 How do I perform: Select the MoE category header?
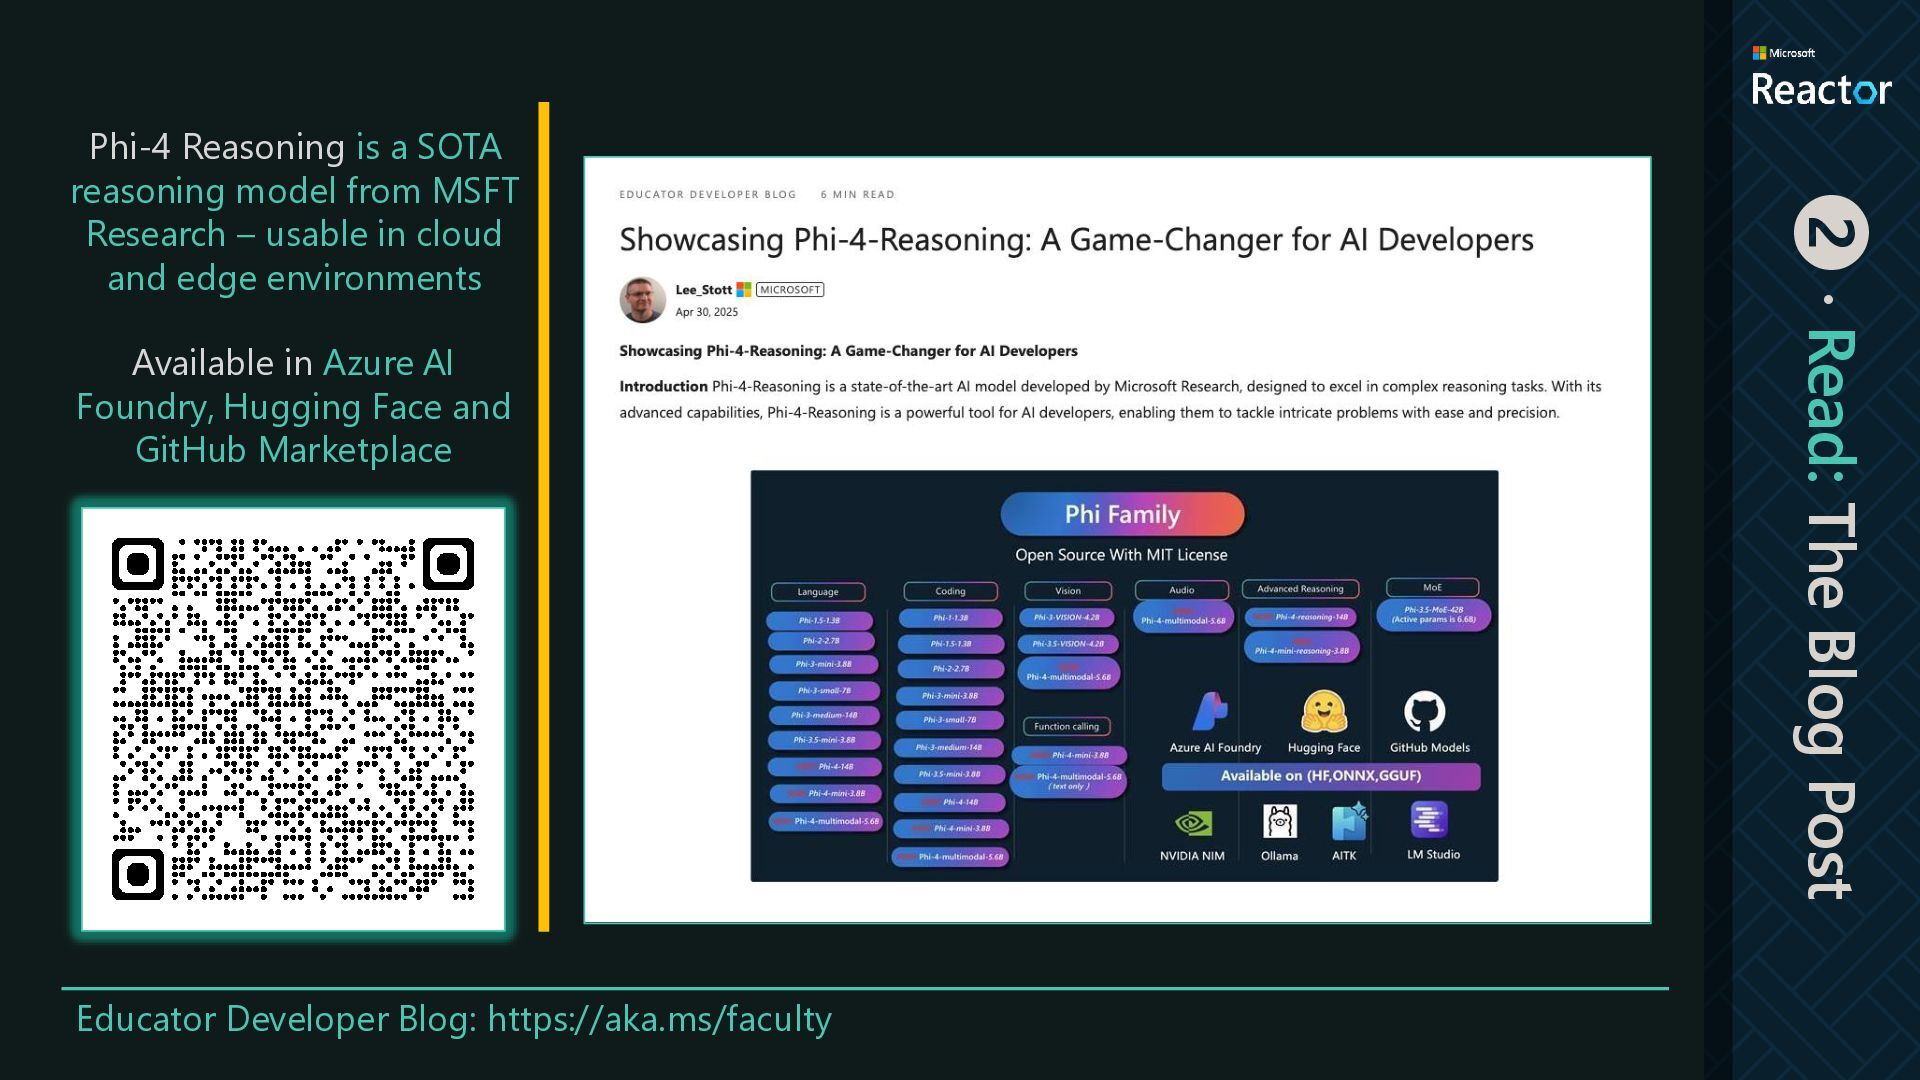tap(1432, 588)
